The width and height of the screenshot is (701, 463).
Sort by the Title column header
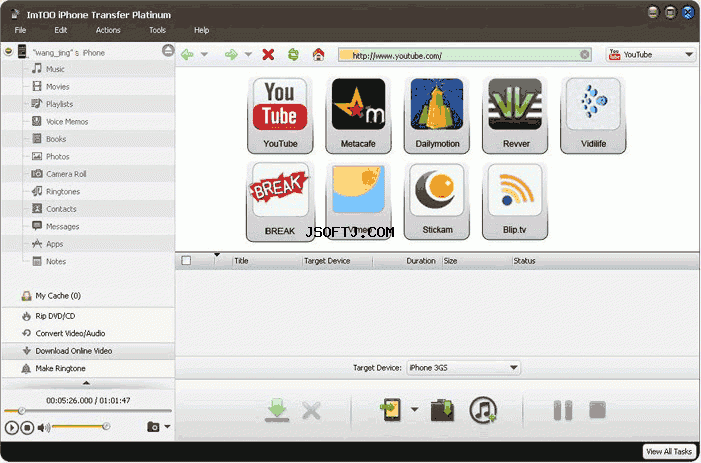click(x=267, y=261)
